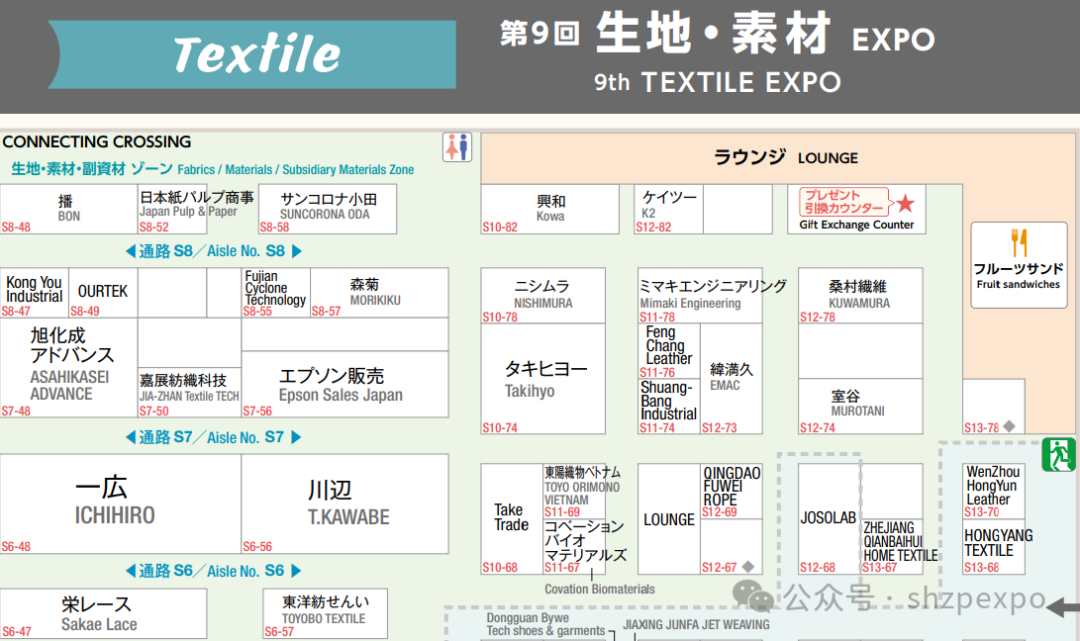Screen dimensions: 1080x641
Task: Click the コベーションバイオマテリアルズ booth S11-67
Action: click(x=574, y=546)
